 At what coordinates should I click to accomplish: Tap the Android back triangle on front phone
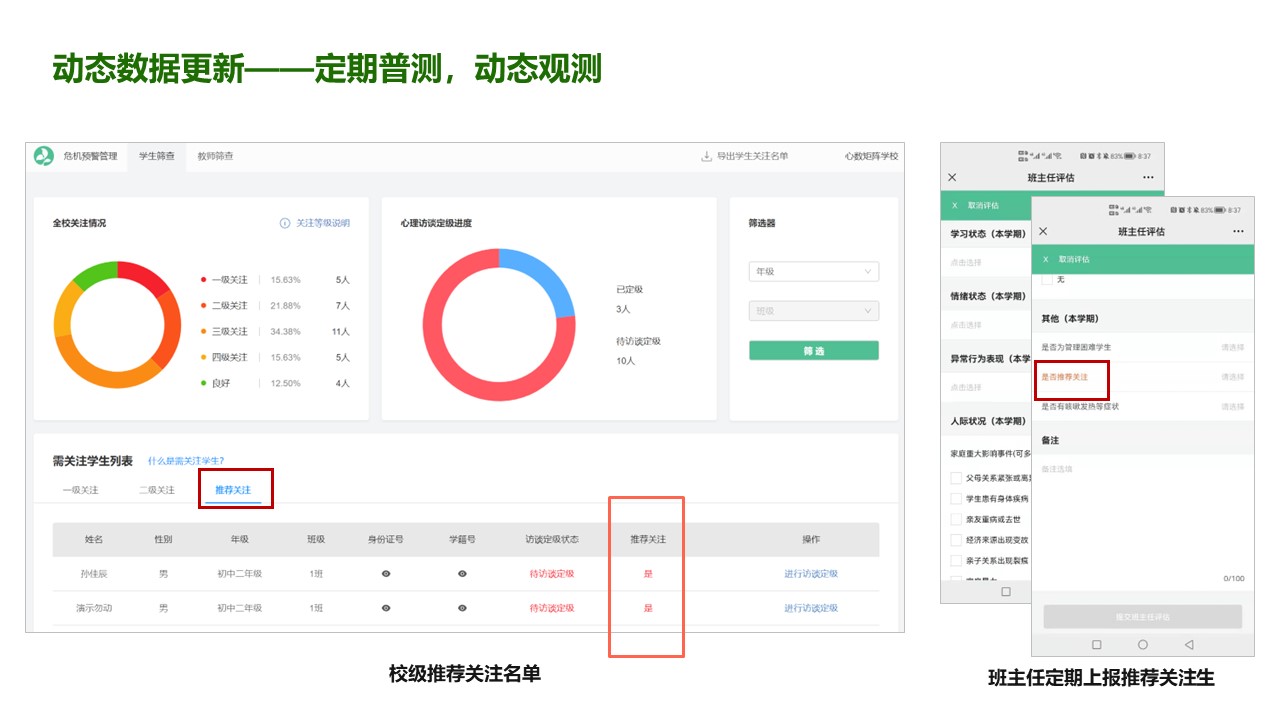click(x=1189, y=645)
